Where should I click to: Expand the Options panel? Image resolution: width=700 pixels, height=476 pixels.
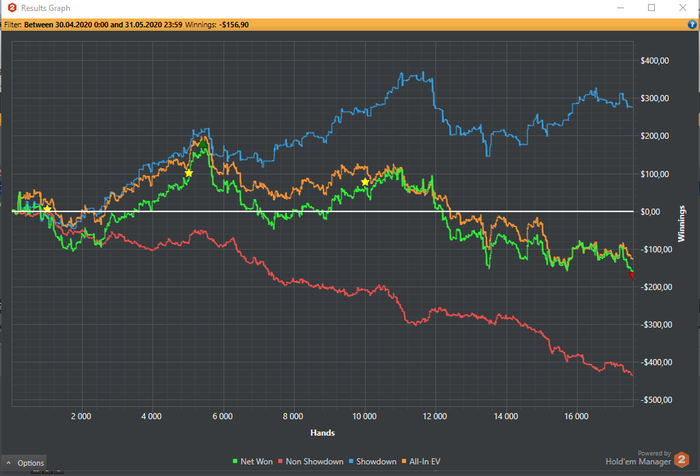click(24, 463)
